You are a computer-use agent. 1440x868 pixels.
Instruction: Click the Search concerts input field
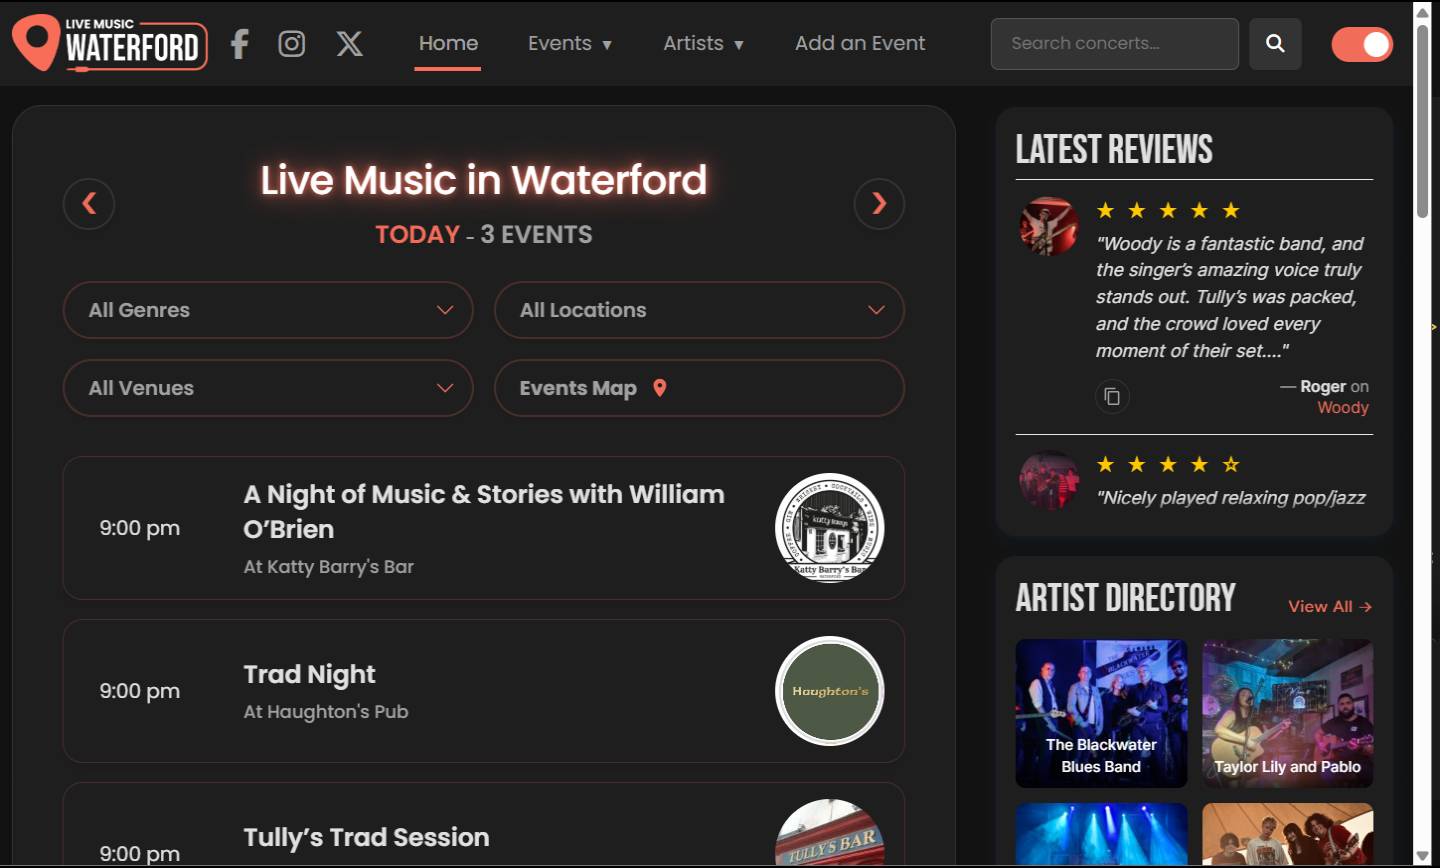click(x=1114, y=44)
